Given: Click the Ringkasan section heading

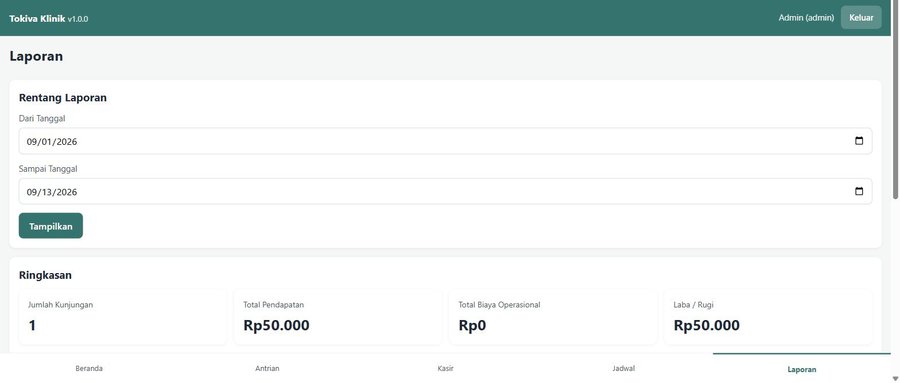Looking at the screenshot, I should tap(45, 275).
